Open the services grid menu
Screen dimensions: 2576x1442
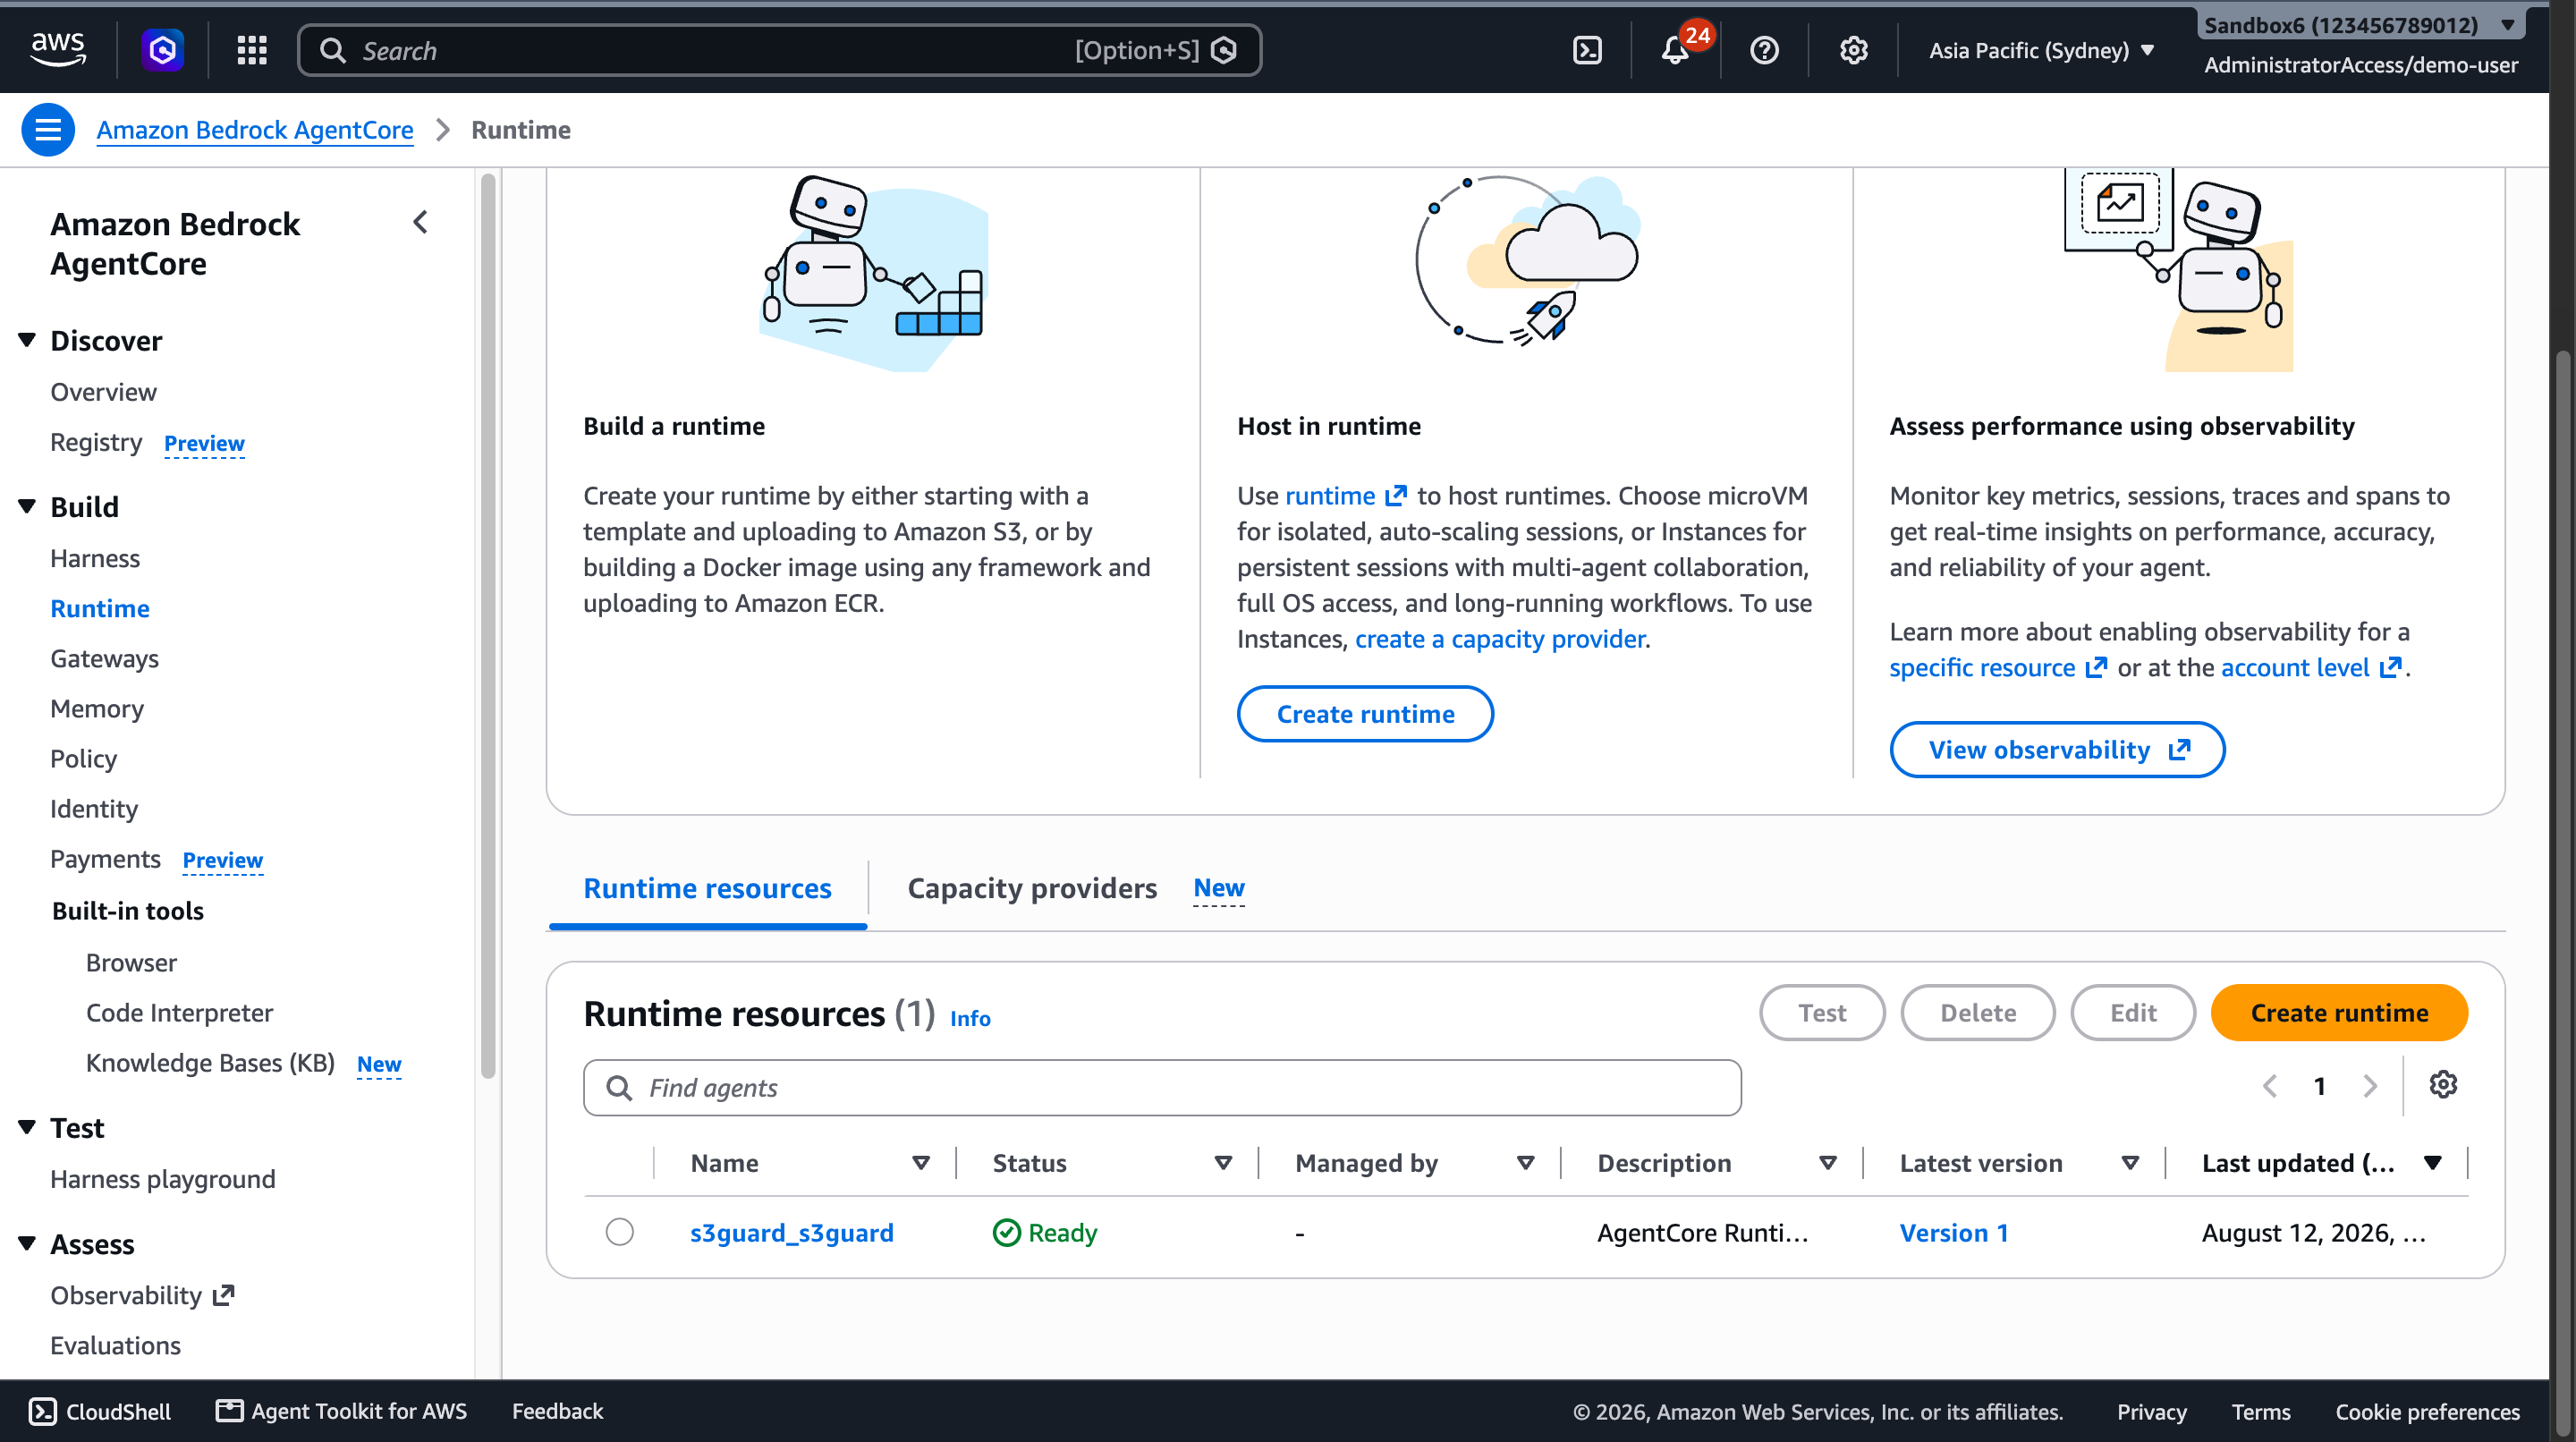click(x=251, y=50)
